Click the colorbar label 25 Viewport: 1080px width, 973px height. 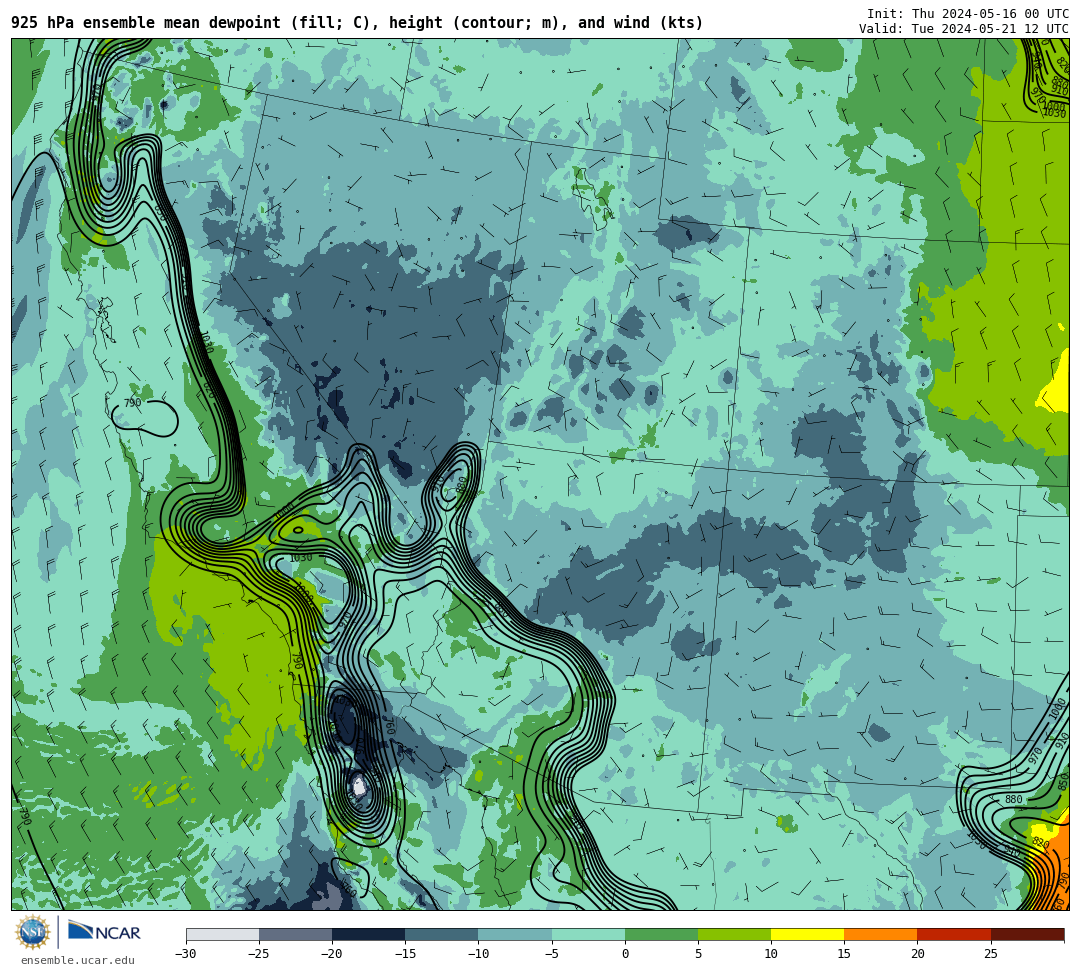coord(990,954)
